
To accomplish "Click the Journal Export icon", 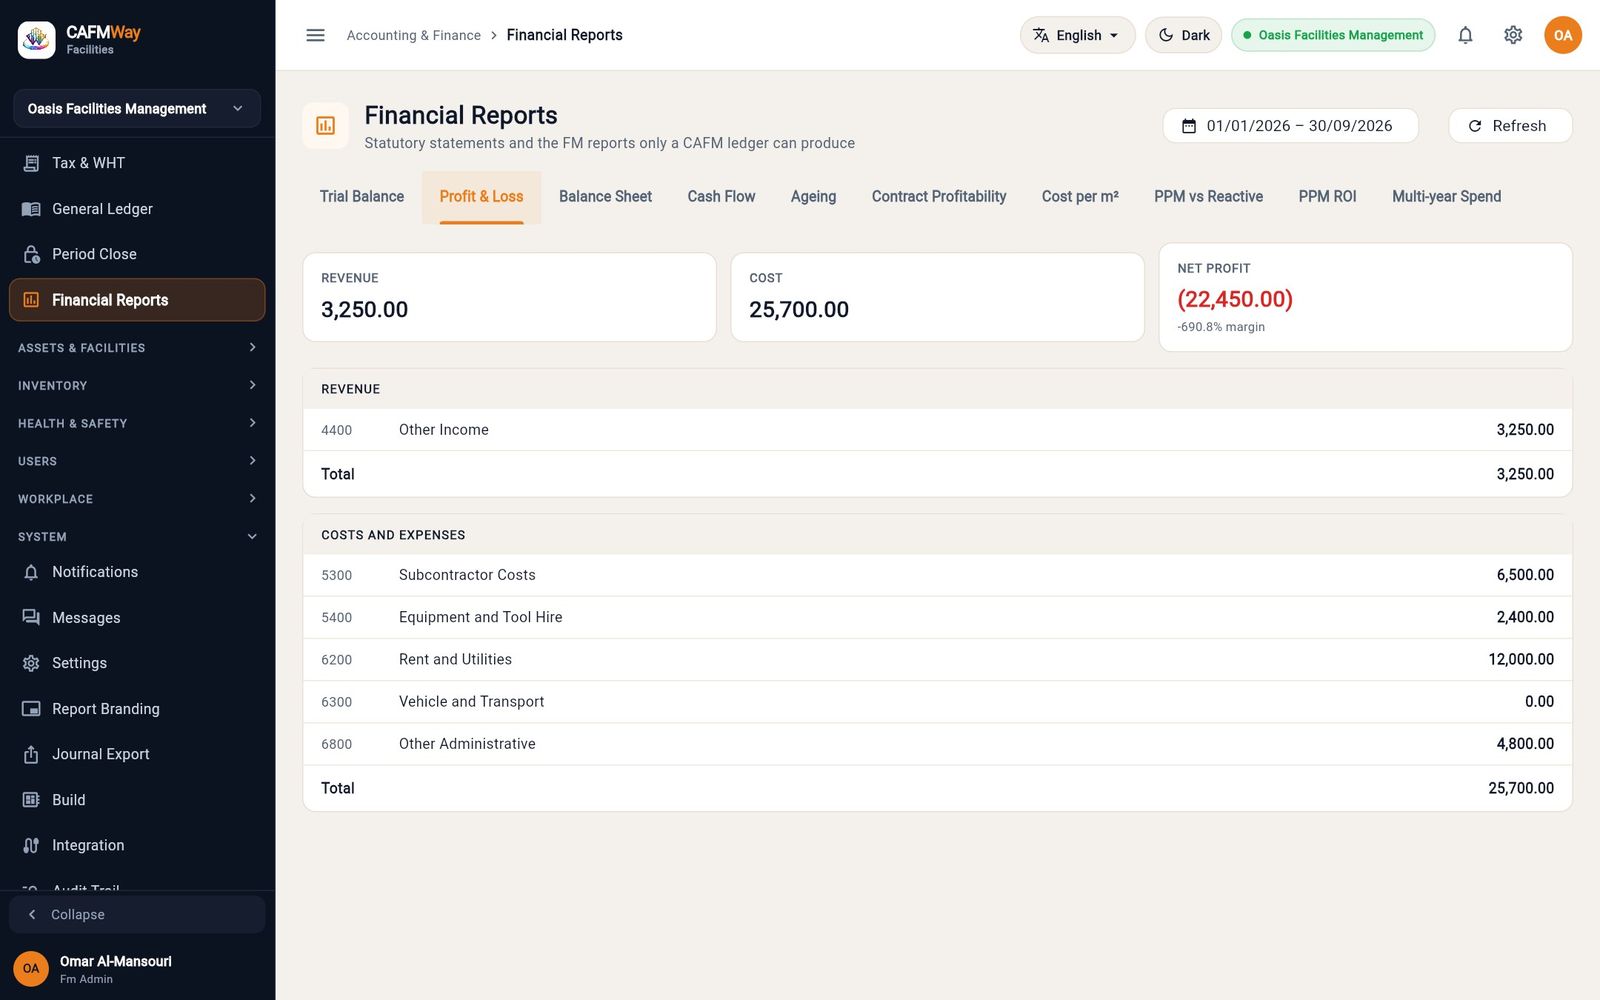I will [x=31, y=754].
